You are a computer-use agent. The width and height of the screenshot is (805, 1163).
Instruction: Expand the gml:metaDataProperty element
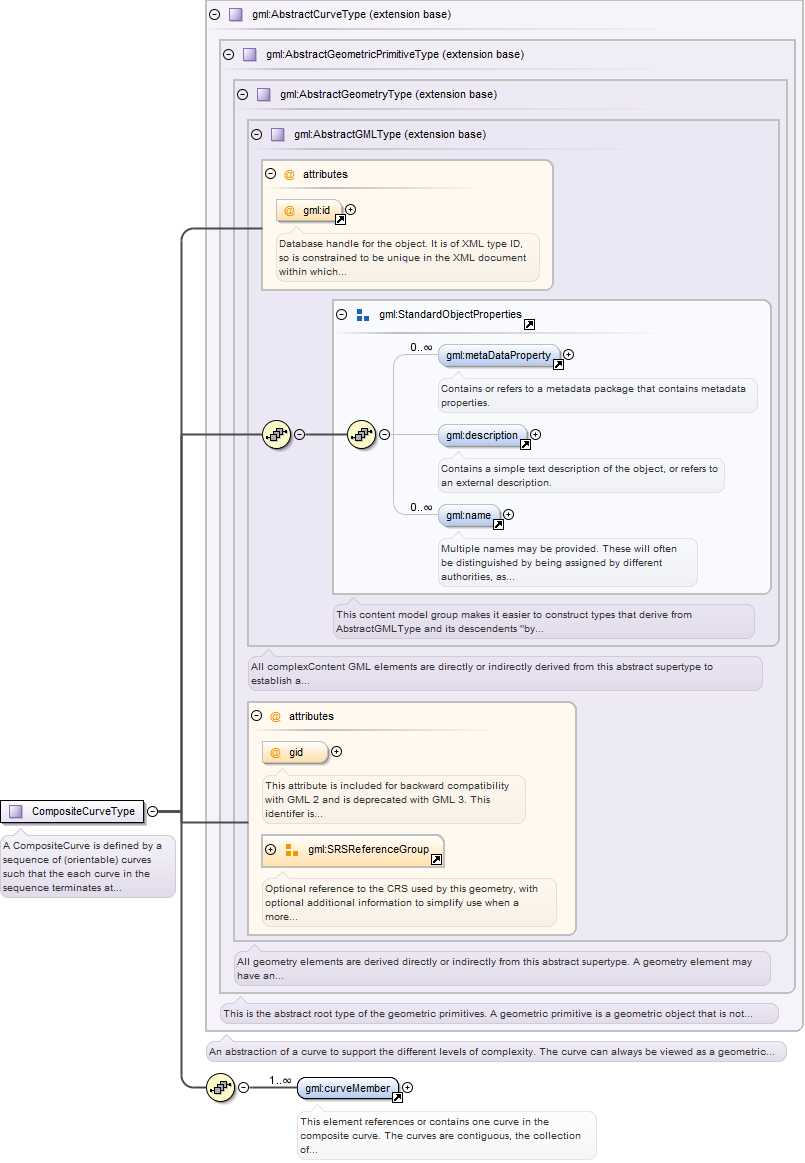click(x=568, y=355)
